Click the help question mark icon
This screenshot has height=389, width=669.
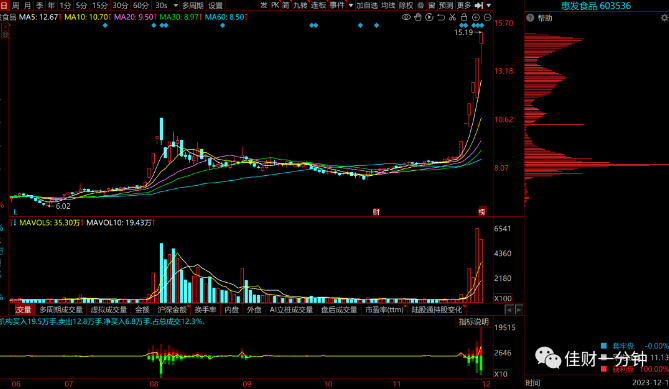click(x=530, y=18)
